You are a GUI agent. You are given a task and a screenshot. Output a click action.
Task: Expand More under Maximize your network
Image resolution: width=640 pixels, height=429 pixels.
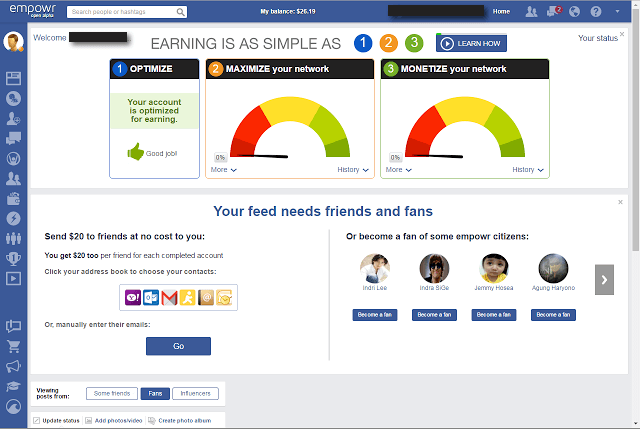point(224,170)
